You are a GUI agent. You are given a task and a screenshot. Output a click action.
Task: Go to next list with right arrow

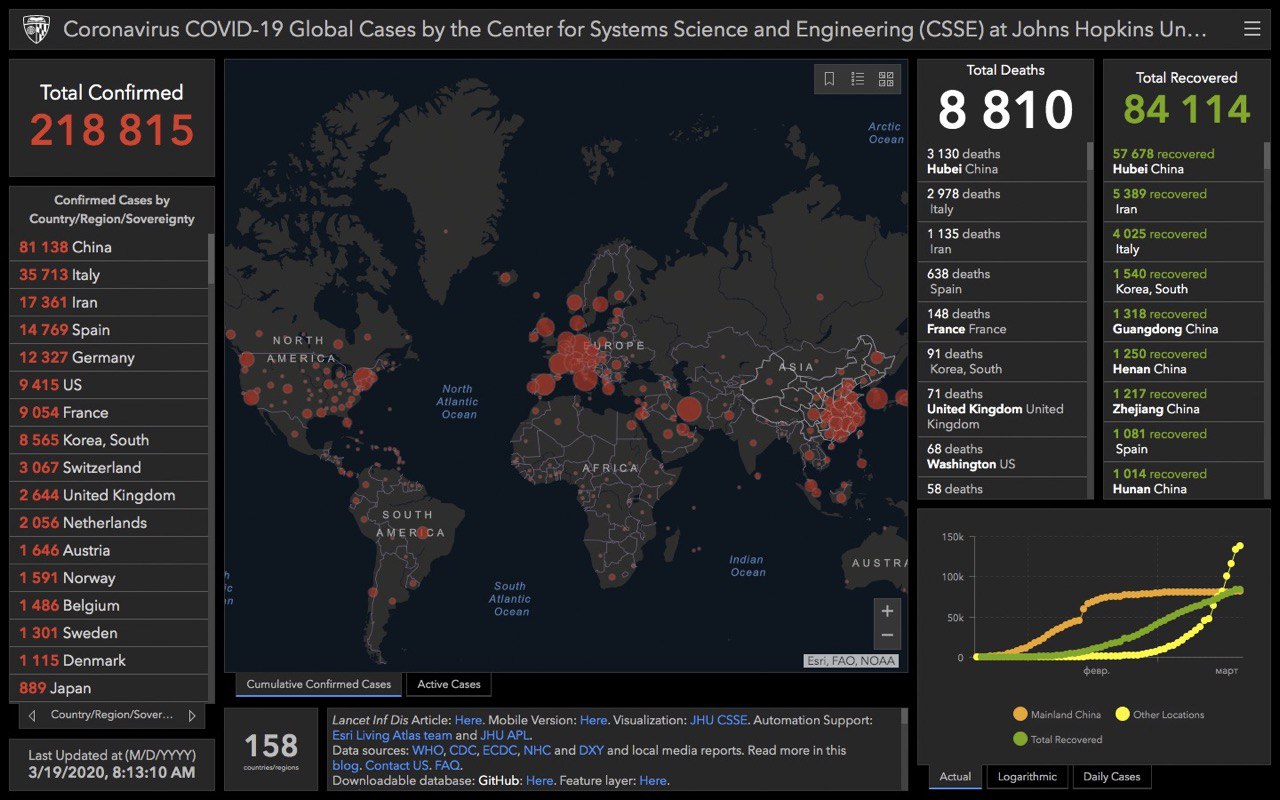coord(192,715)
